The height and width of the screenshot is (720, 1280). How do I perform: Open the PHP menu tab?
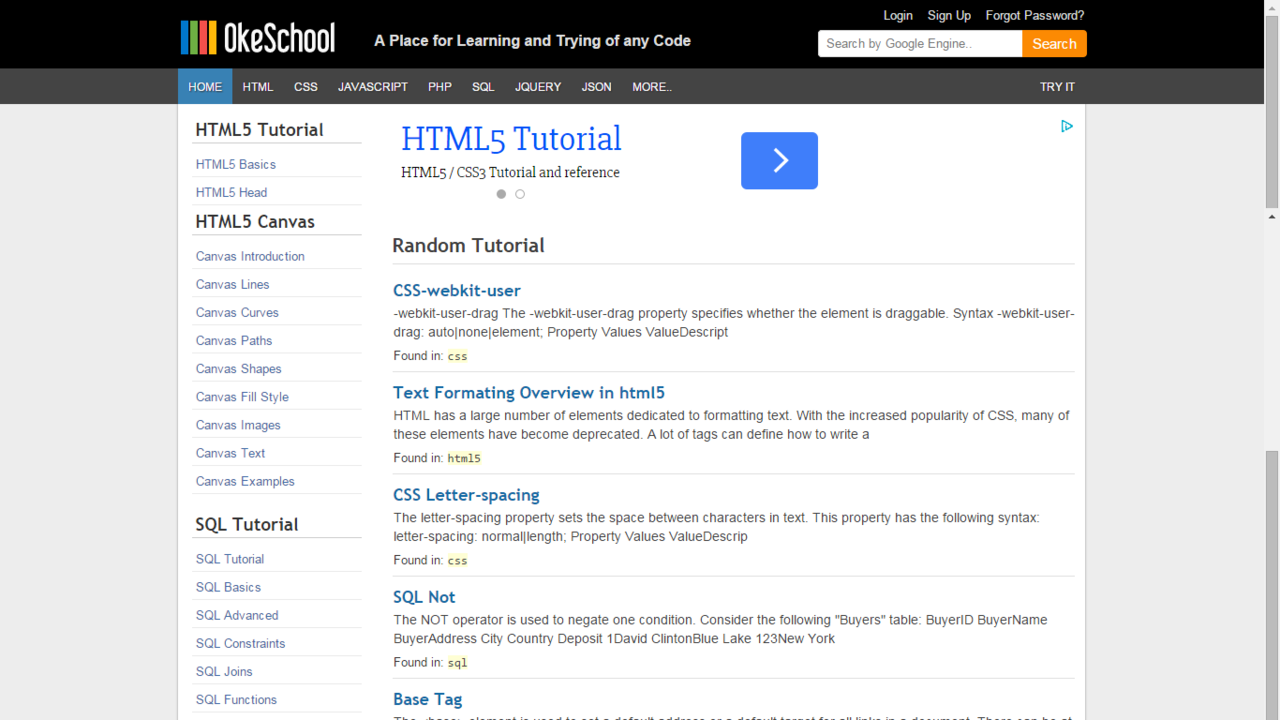pos(440,87)
